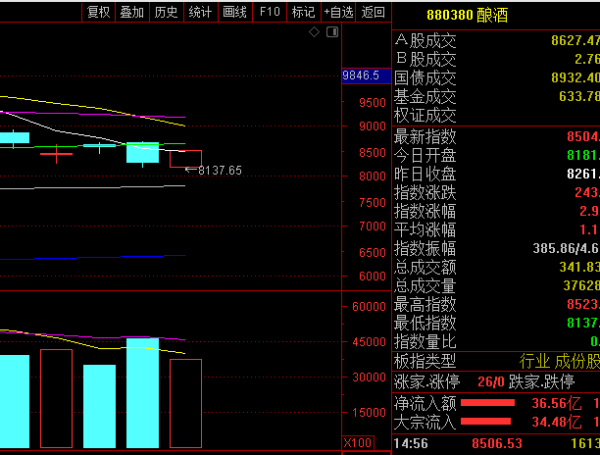Viewport: 600px width, 455px height.
Task: Open the 行业 sector link
Action: (535, 361)
